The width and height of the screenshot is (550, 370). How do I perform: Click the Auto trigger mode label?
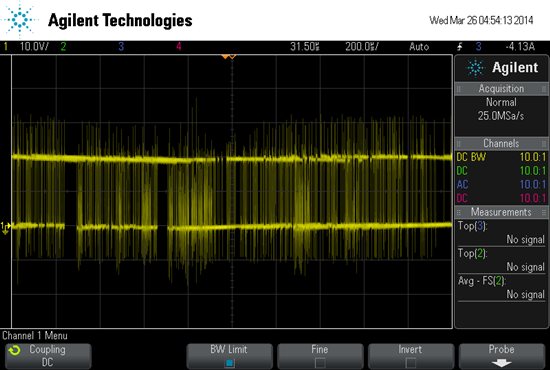(419, 46)
